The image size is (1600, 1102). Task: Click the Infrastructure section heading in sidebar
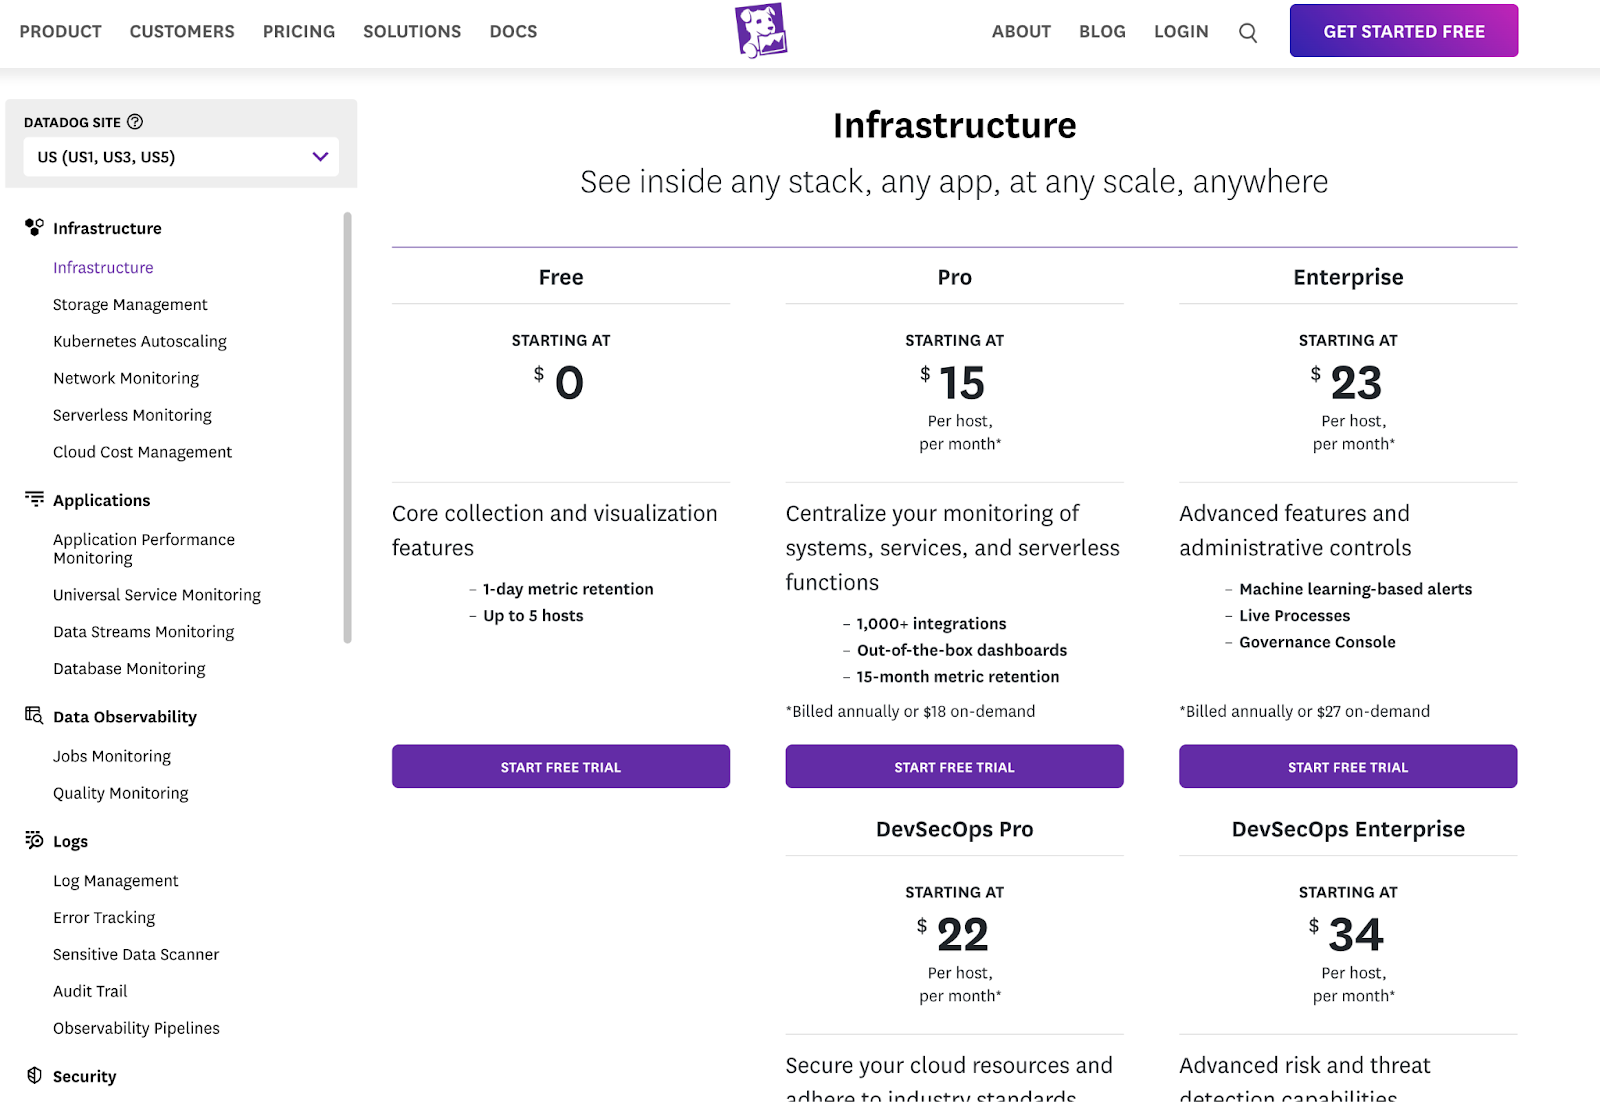(x=107, y=228)
